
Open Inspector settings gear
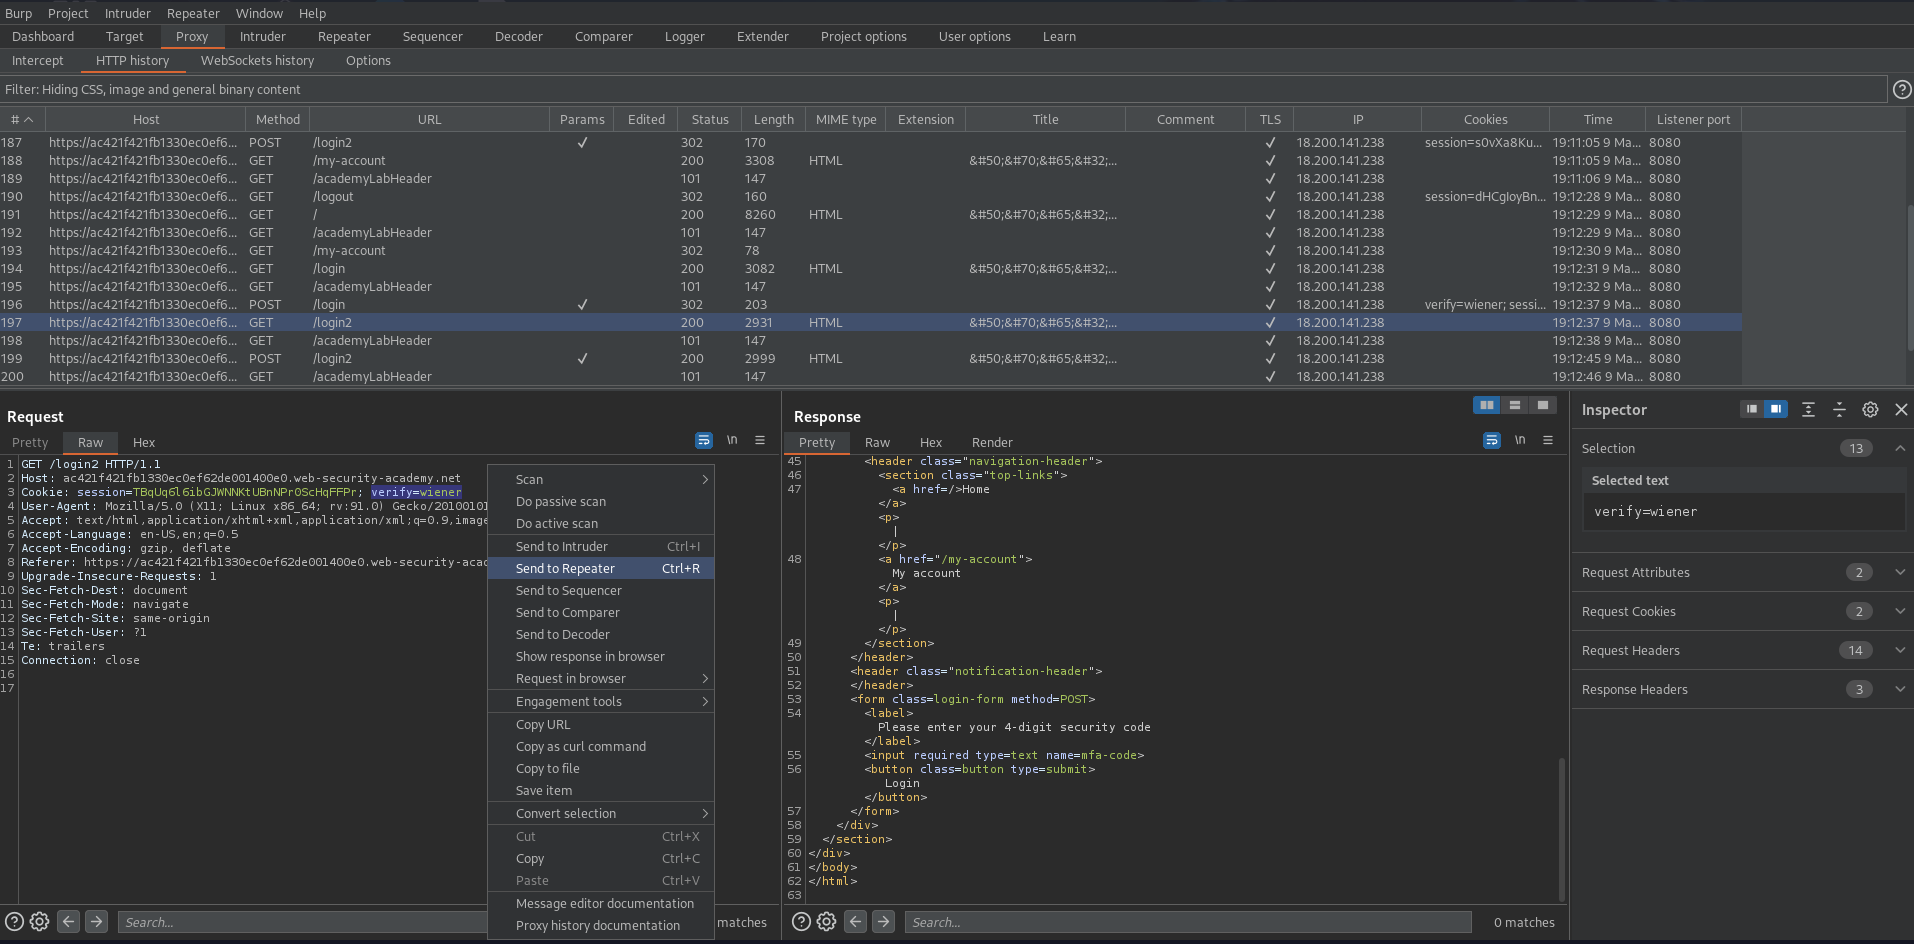(1870, 409)
